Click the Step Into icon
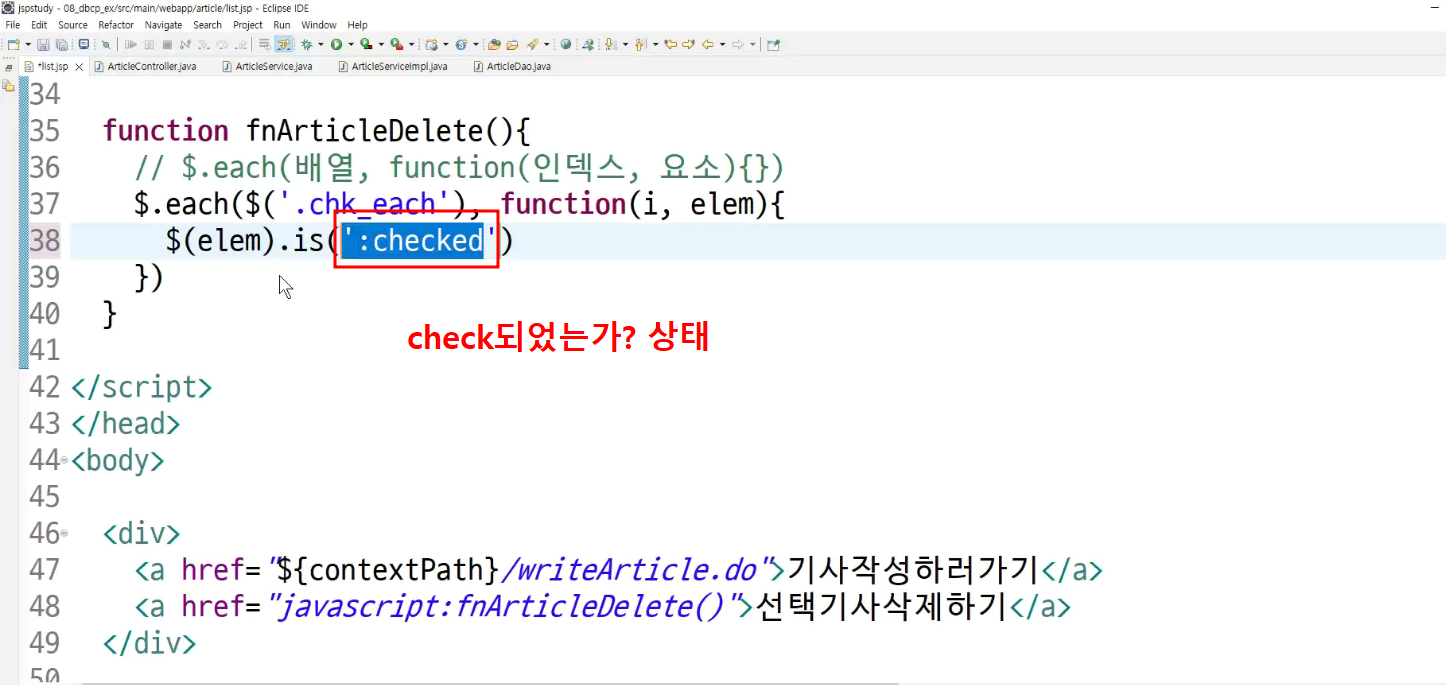 [203, 44]
